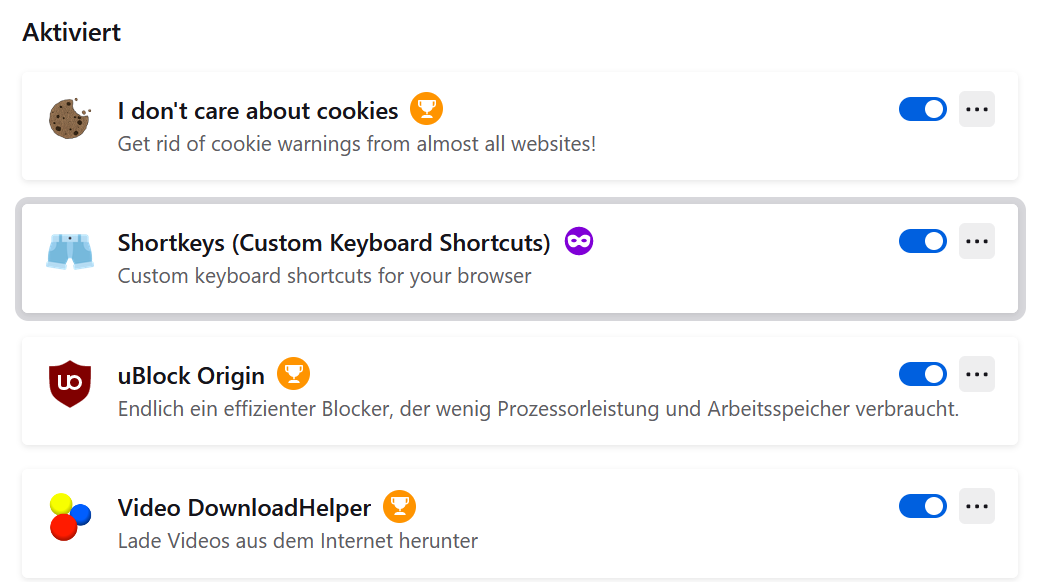
Task: Click the Video DownloadHelper title
Action: click(244, 508)
